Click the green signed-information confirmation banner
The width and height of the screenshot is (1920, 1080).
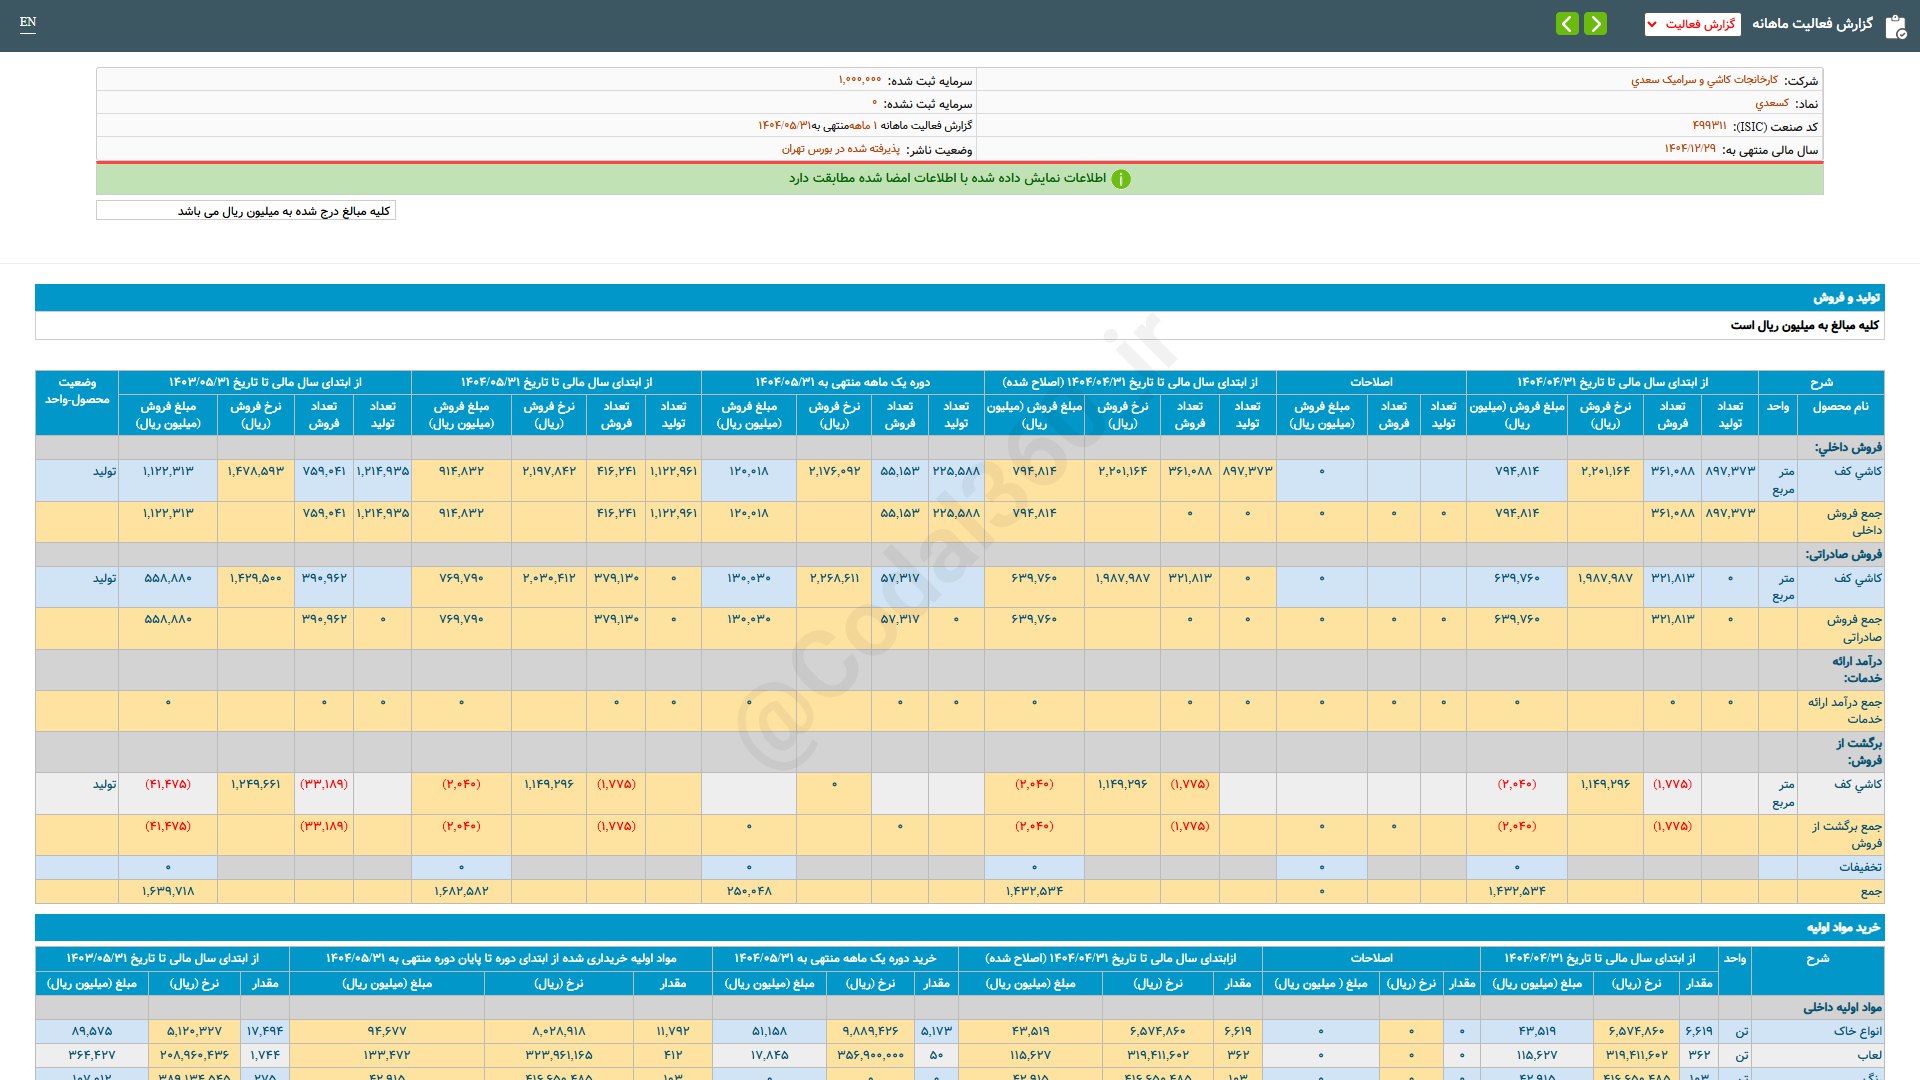(960, 179)
